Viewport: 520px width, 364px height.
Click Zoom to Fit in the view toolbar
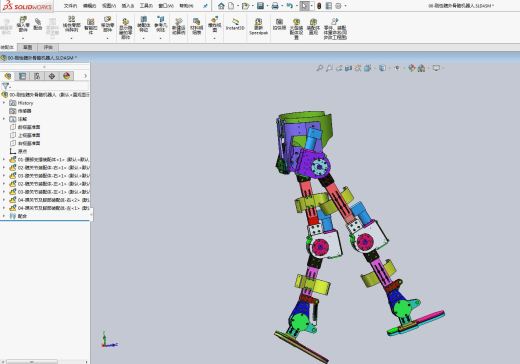[x=319, y=68]
